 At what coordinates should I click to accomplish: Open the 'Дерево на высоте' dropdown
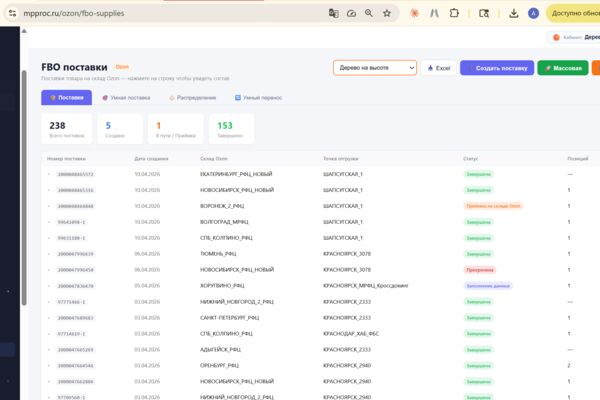(x=375, y=68)
